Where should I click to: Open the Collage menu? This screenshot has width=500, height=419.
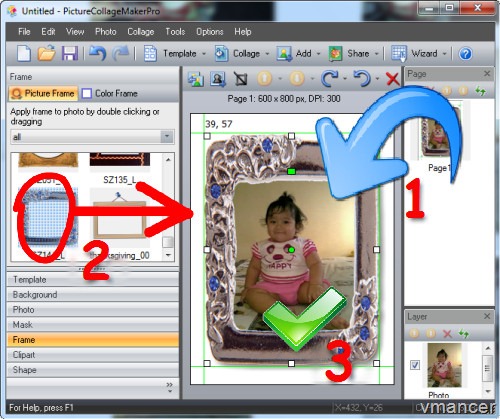[141, 32]
